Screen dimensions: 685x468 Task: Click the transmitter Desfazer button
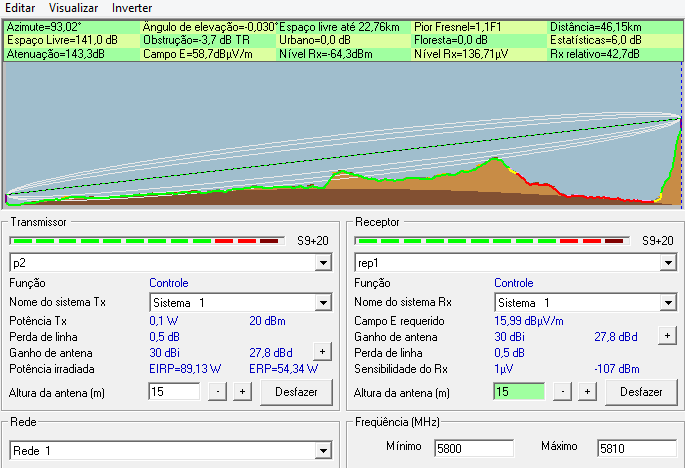pyautogui.click(x=296, y=392)
